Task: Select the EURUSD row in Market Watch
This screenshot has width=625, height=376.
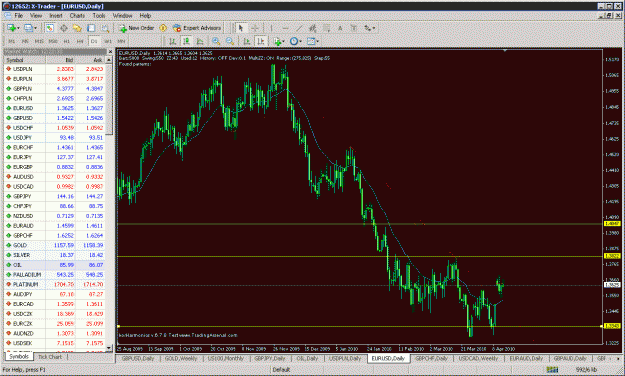Action: click(x=55, y=108)
